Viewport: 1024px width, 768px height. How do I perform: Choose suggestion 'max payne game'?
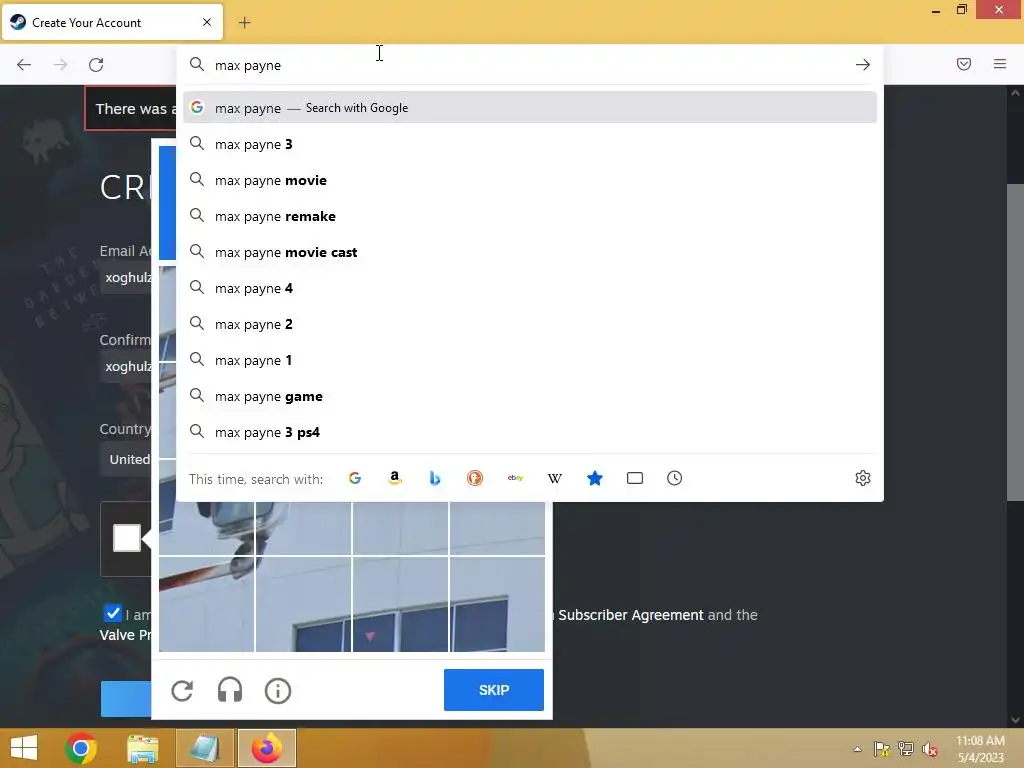click(x=530, y=396)
